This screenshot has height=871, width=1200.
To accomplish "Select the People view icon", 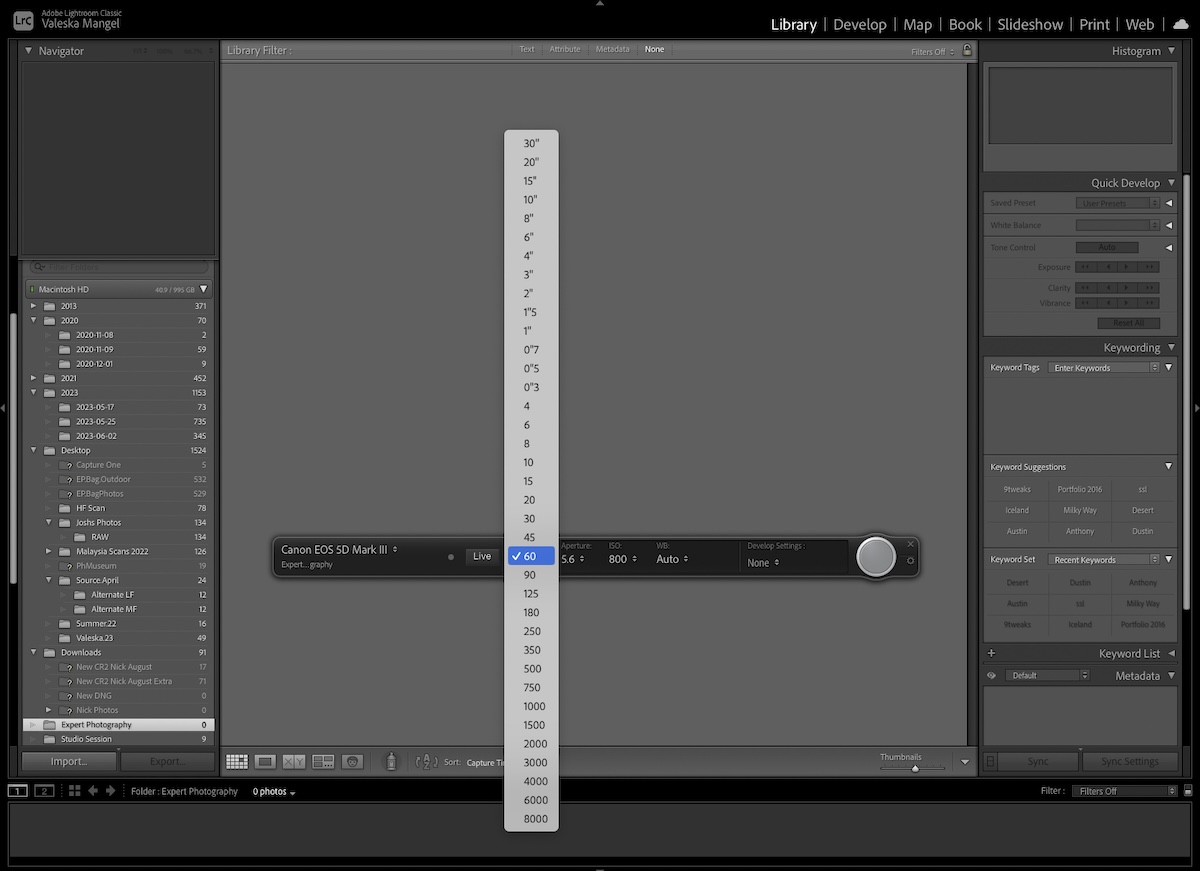I will tap(352, 761).
